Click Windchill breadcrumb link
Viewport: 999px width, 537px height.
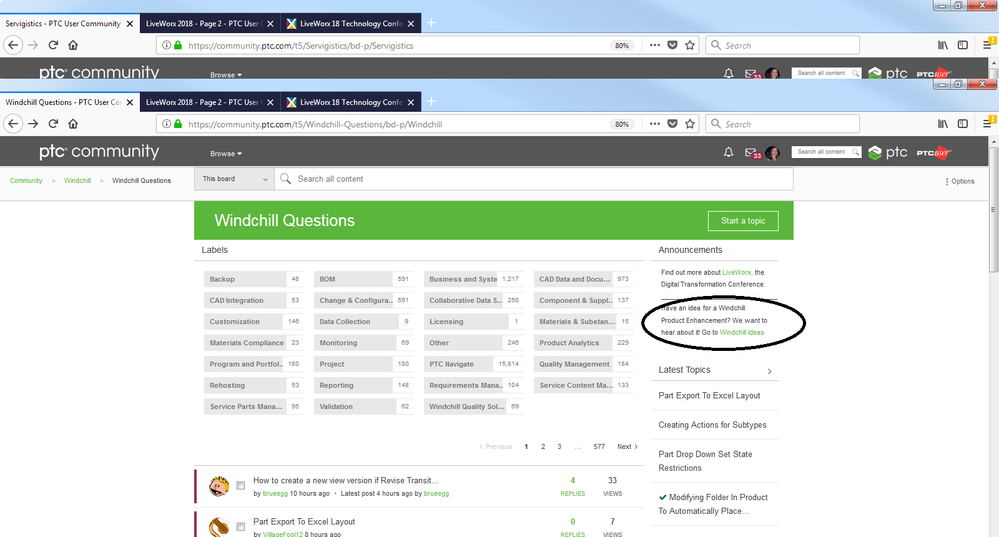click(x=77, y=180)
